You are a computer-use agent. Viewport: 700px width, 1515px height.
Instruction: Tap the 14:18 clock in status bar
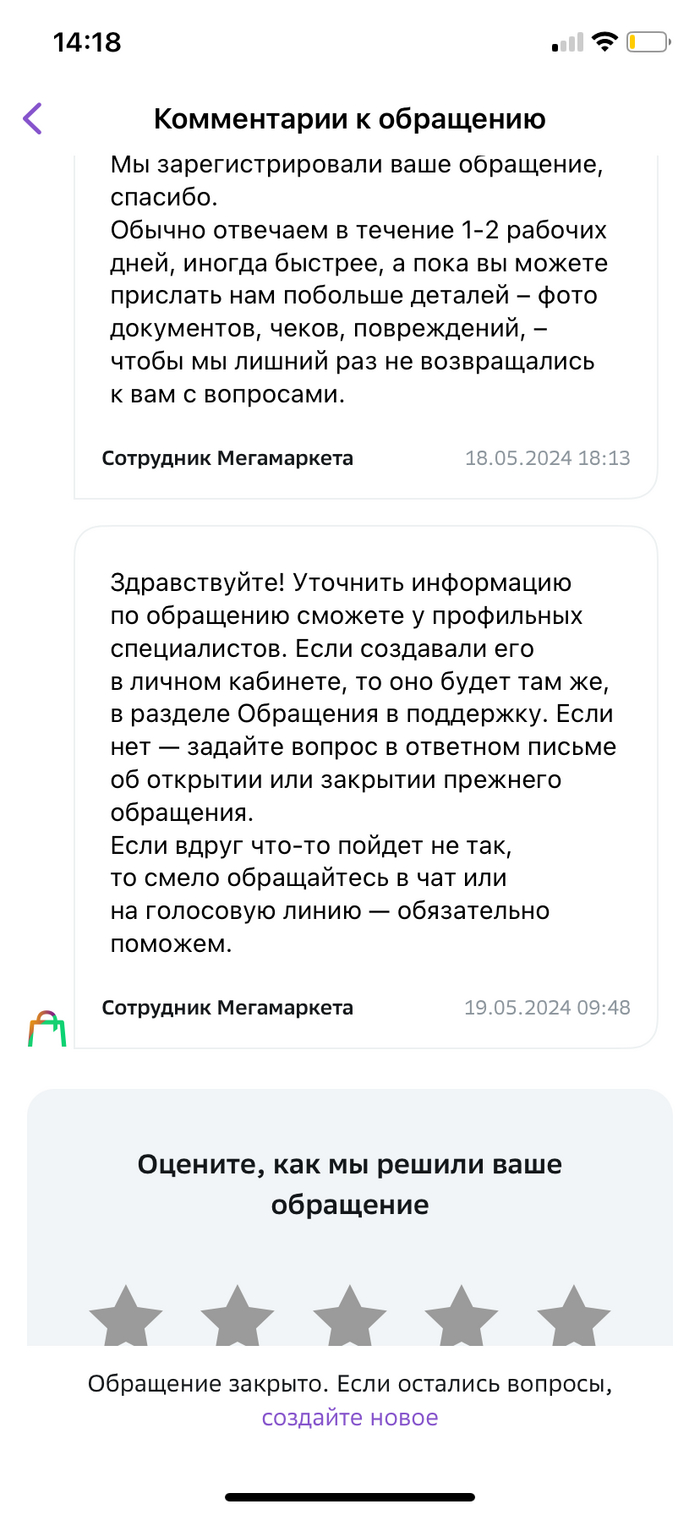(x=87, y=42)
